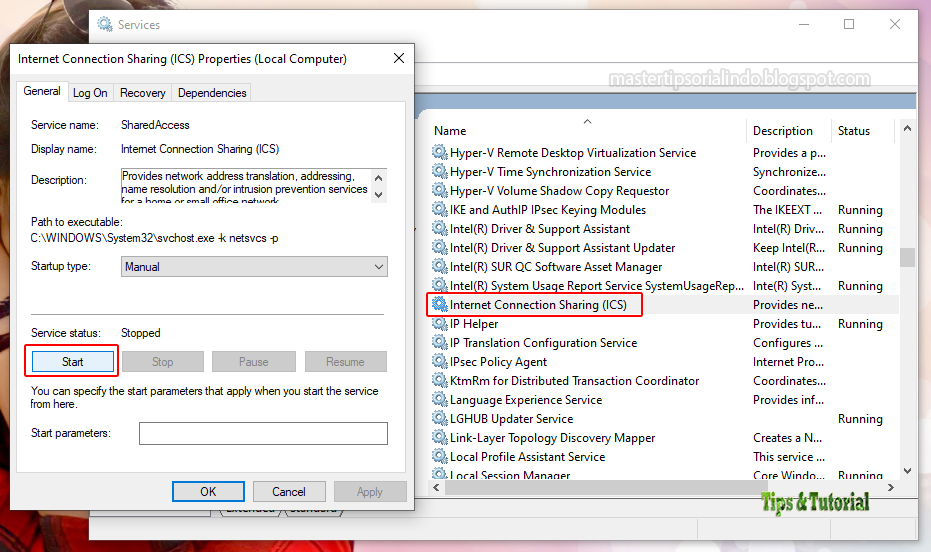The width and height of the screenshot is (931, 552).
Task: Click gear icon of Language Experience Service
Action: pyautogui.click(x=439, y=399)
